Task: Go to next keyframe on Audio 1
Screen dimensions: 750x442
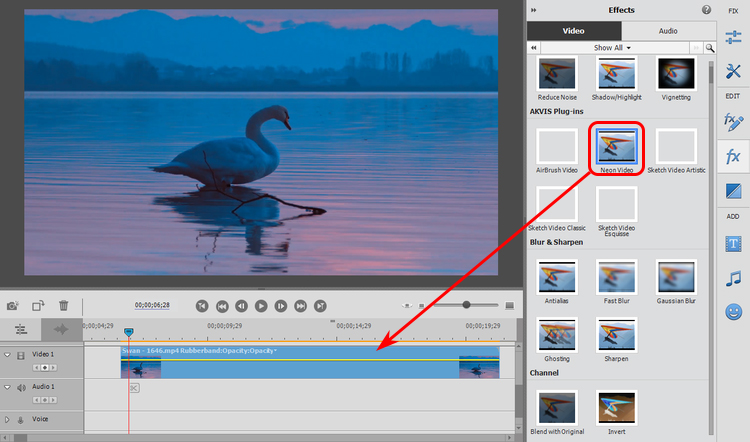Action: 53,400
